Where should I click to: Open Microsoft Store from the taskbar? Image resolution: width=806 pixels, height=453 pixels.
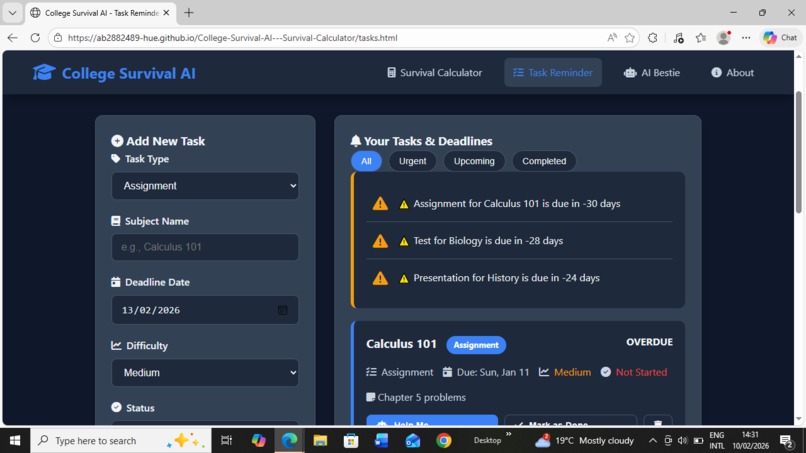351,441
